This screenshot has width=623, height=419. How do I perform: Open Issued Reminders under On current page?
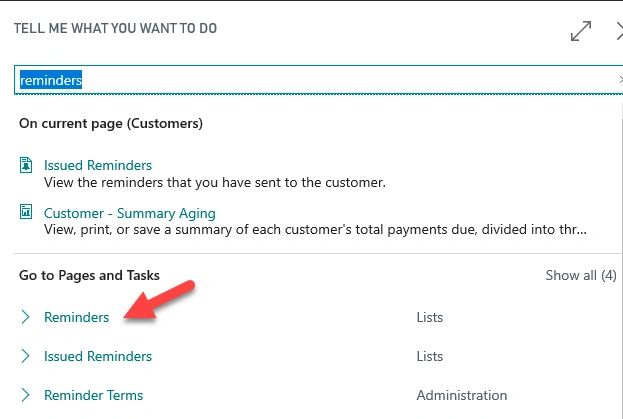pos(97,165)
